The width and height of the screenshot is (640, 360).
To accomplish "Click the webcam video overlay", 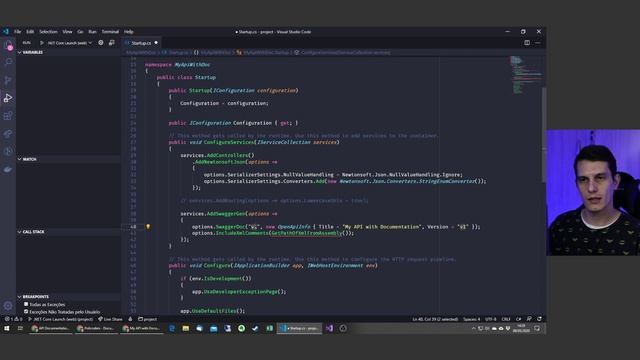I will tap(593, 193).
